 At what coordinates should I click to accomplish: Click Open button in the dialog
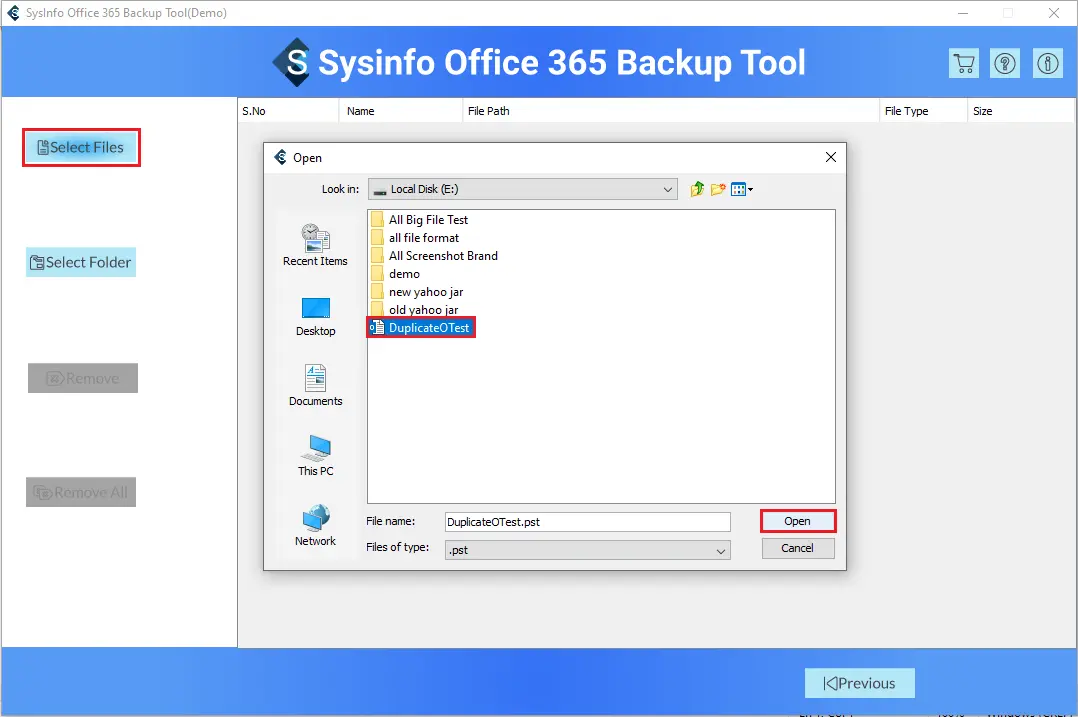(x=798, y=521)
